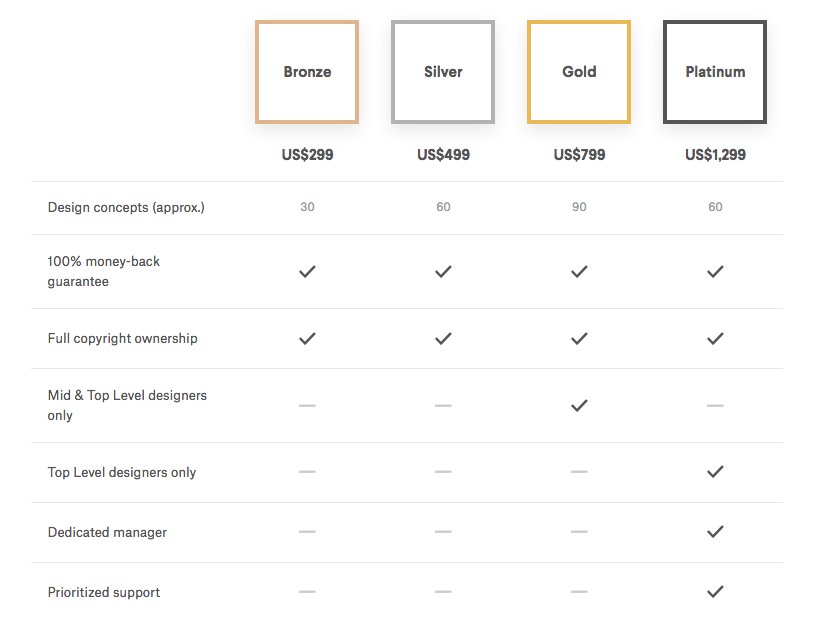The height and width of the screenshot is (634, 820).
Task: Click the Silver money-back guarantee checkmark
Action: [443, 271]
